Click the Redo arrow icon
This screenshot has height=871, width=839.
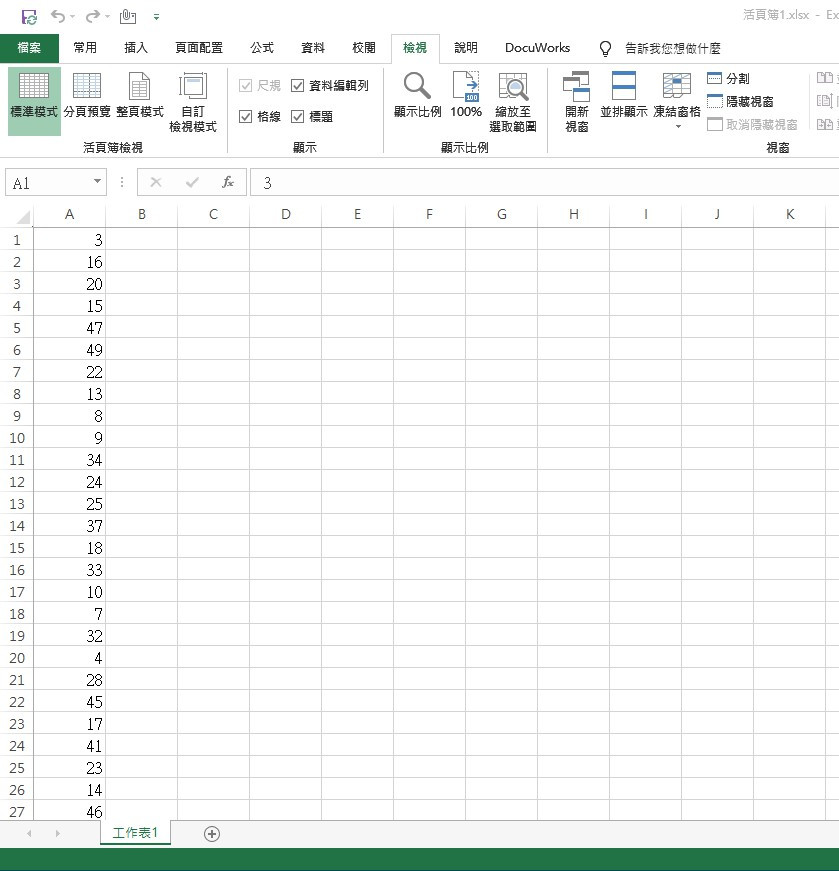click(x=92, y=16)
